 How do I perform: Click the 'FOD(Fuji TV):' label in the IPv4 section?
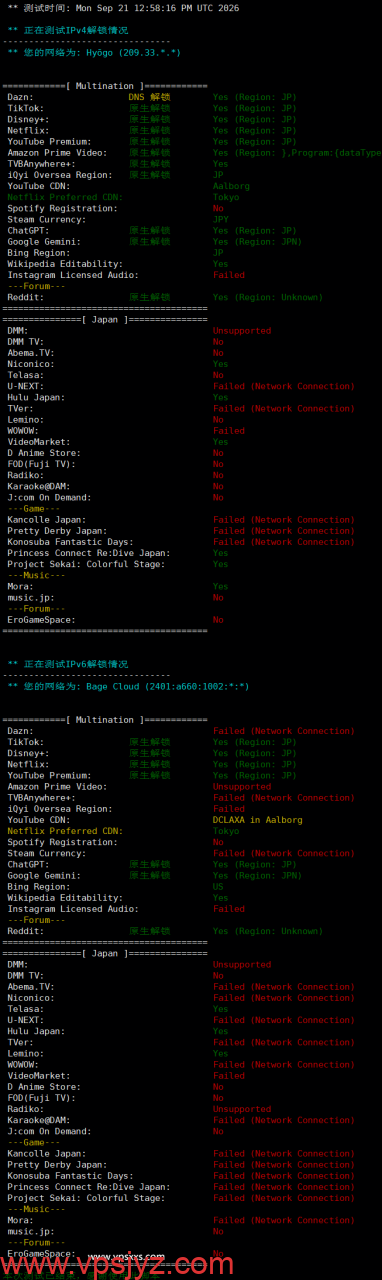[41, 464]
